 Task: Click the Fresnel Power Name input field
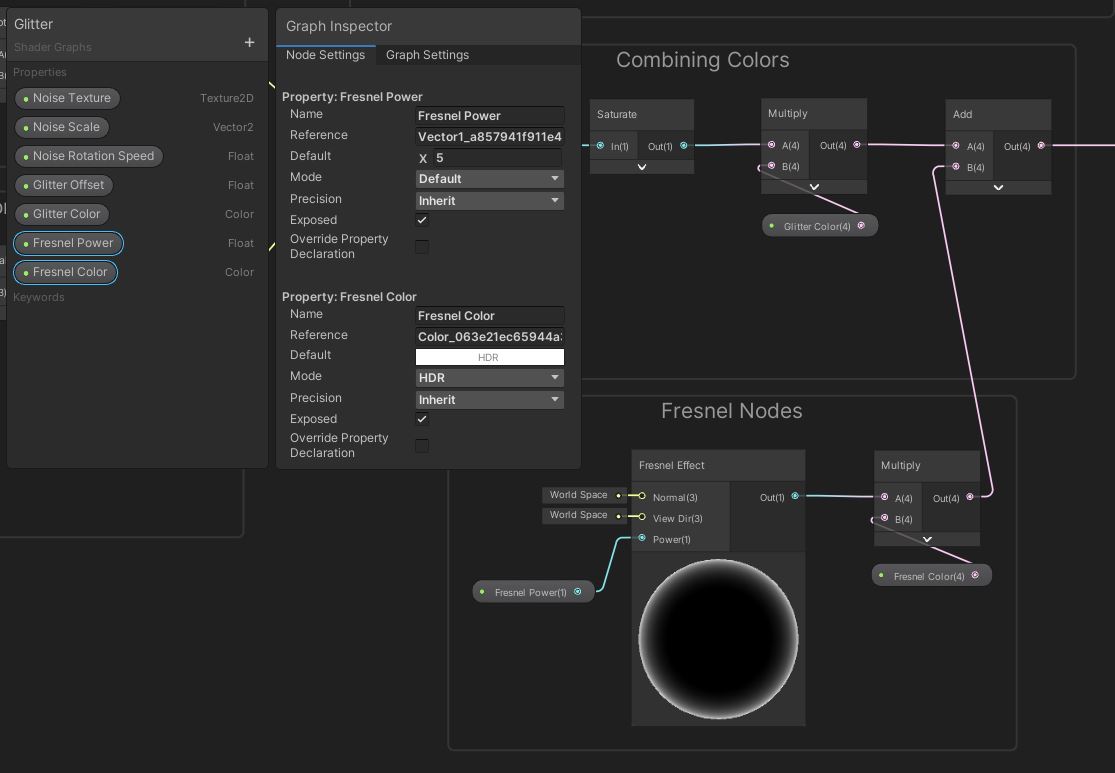click(489, 116)
